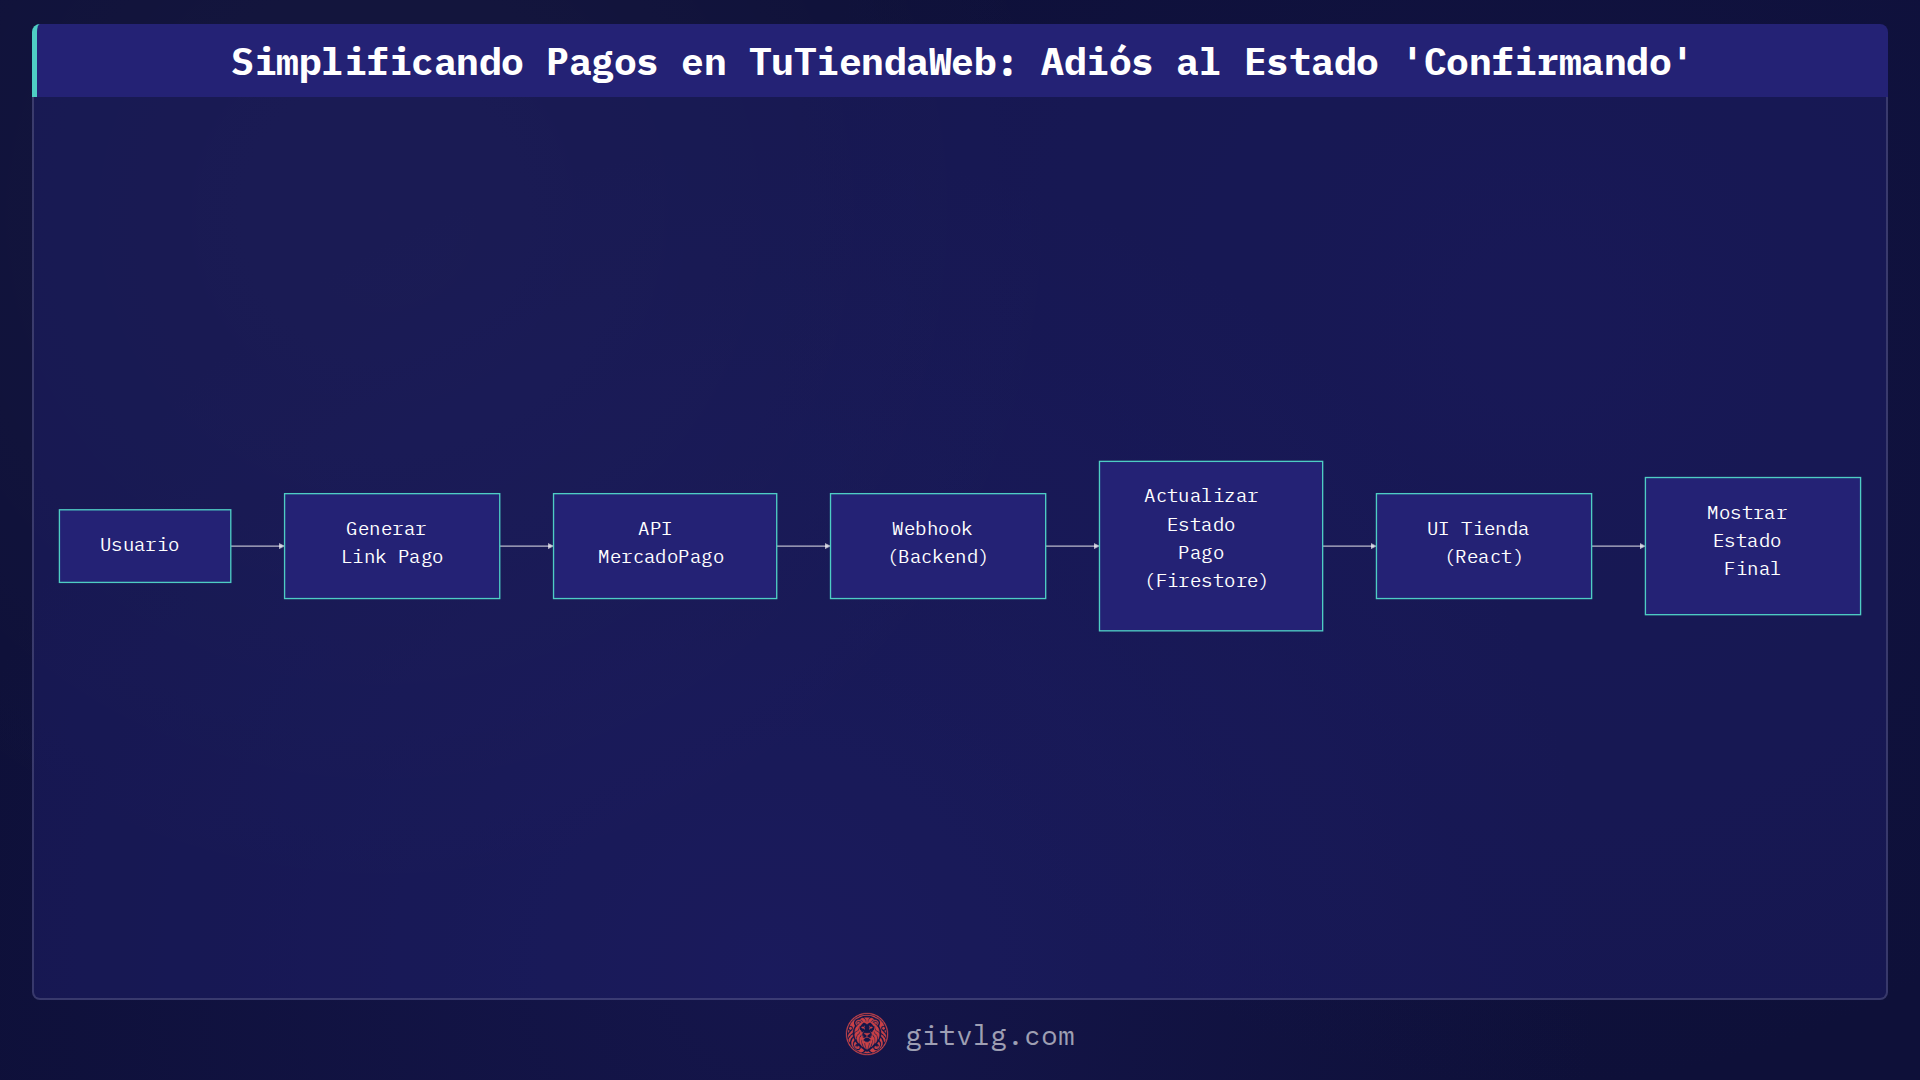Select the Generar Link Pago node
Image resolution: width=1920 pixels, height=1080 pixels.
[x=392, y=546]
